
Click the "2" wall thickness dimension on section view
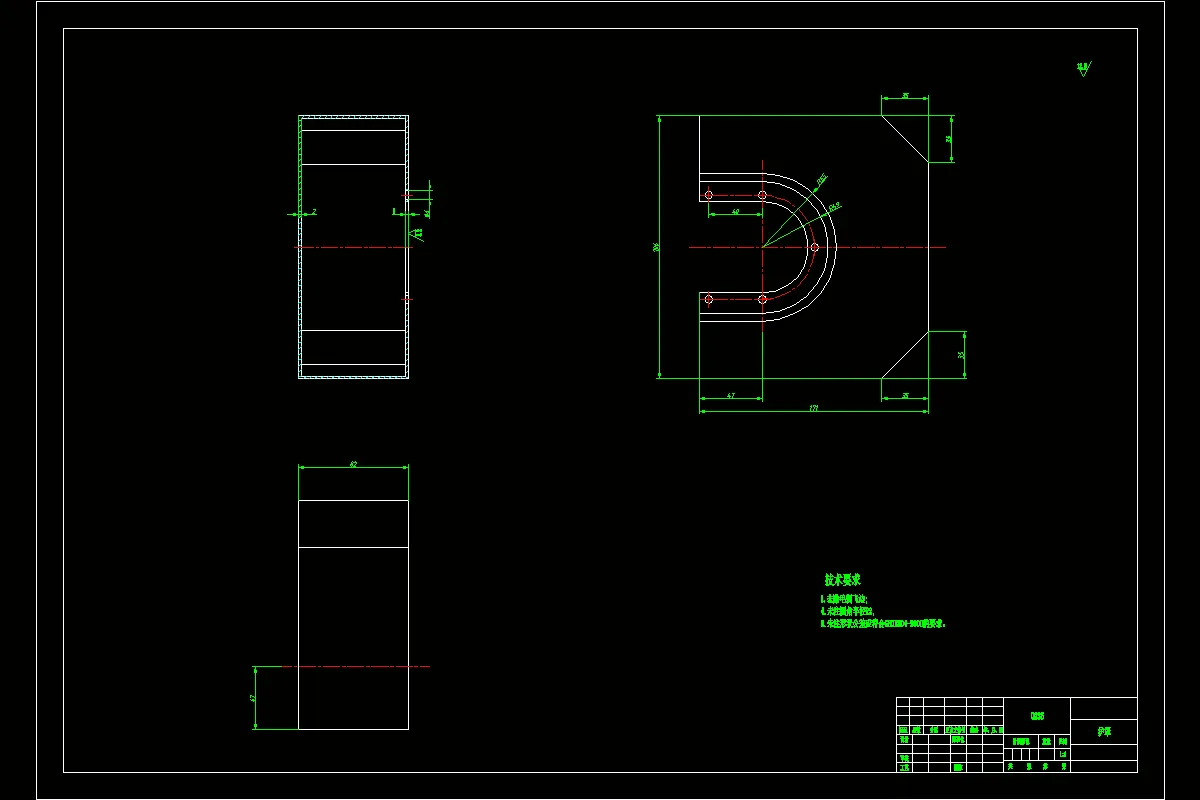(314, 212)
